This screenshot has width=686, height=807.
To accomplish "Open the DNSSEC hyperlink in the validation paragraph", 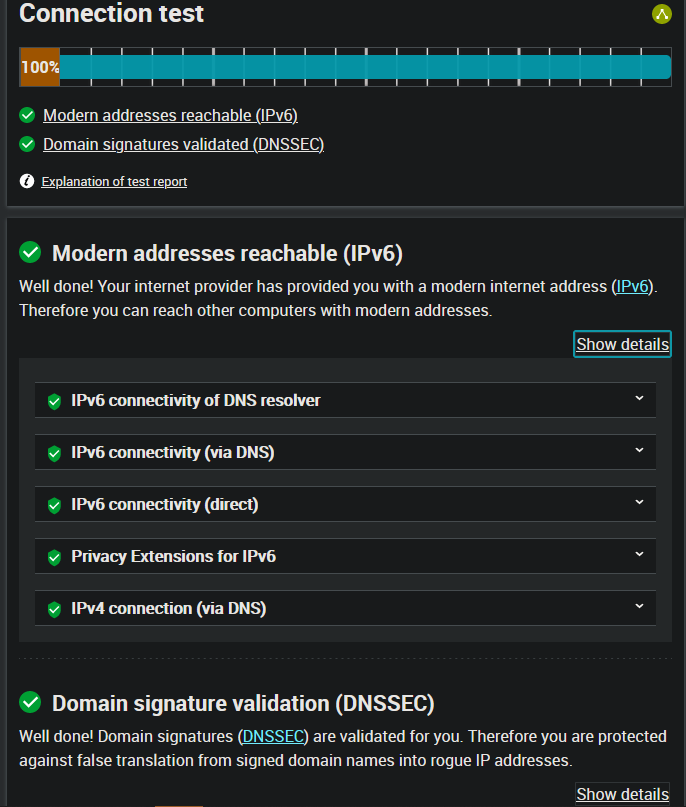I will coord(272,736).
